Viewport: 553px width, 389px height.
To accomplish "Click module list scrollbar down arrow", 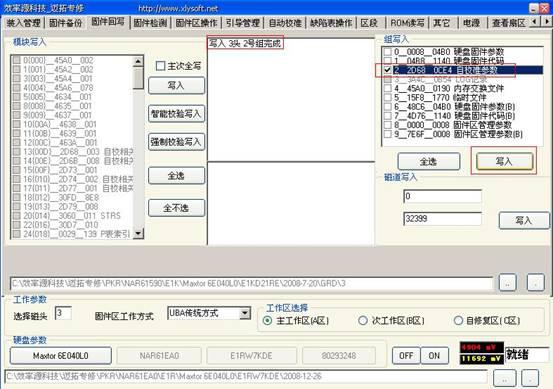I will point(138,233).
